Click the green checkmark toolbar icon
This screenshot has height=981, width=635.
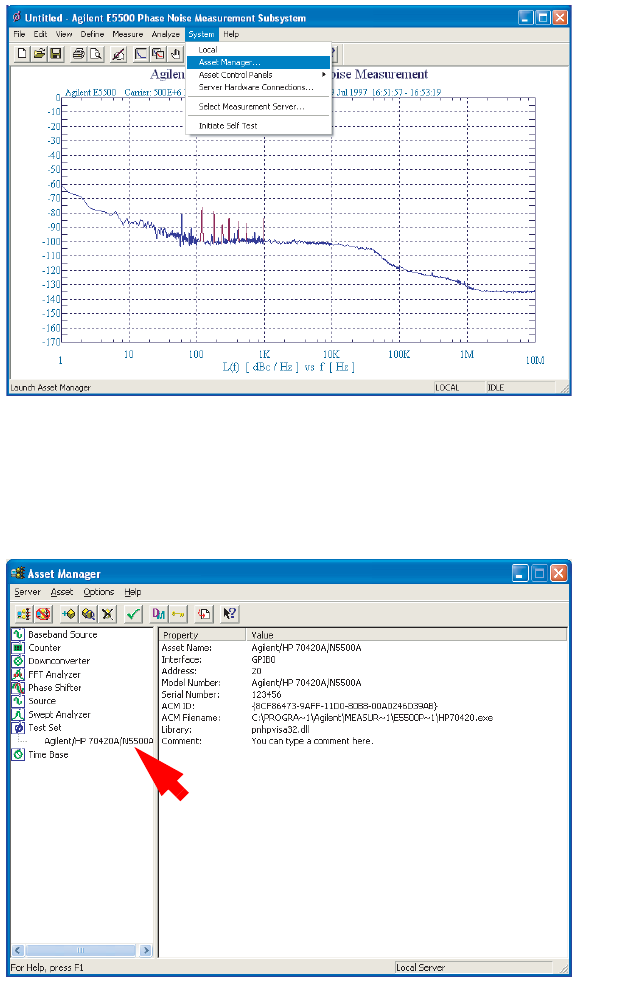(133, 613)
